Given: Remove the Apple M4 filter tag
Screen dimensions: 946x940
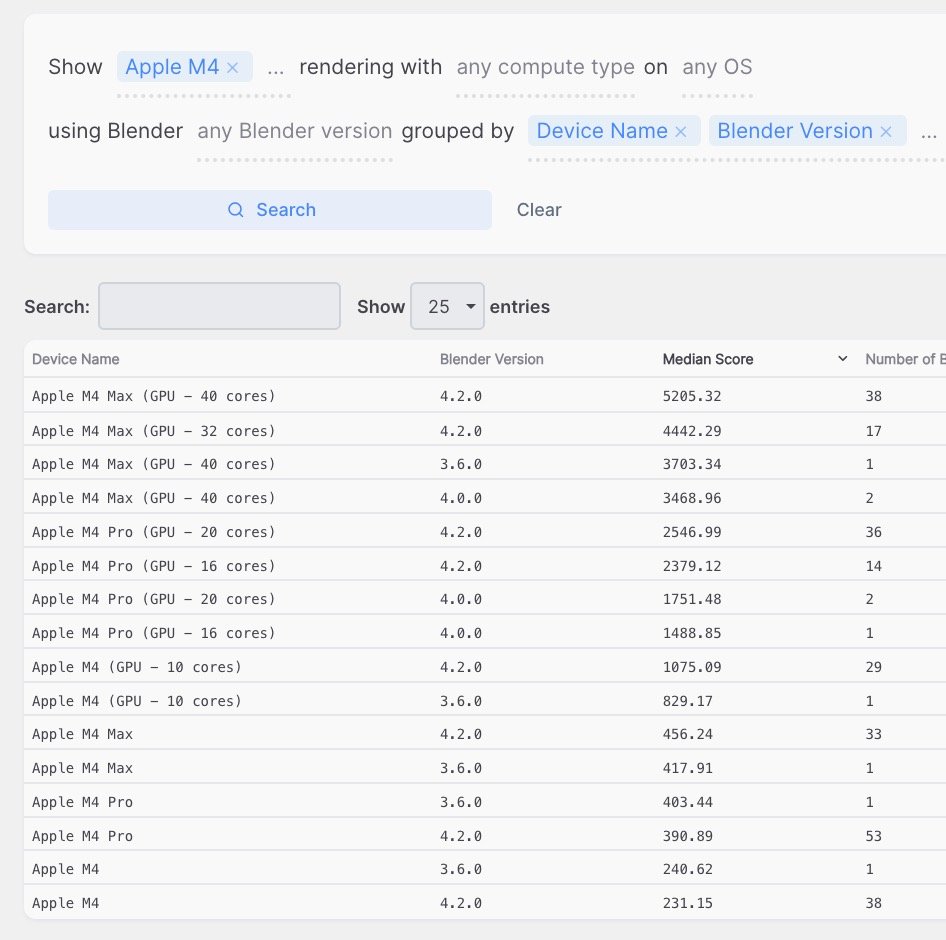Looking at the screenshot, I should click(232, 68).
